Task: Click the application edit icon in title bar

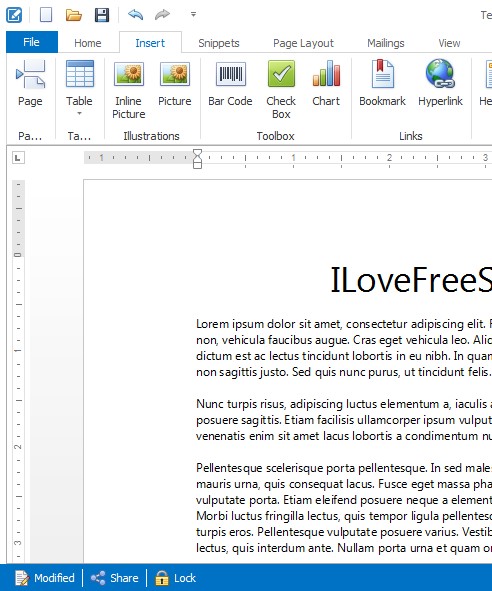Action: (x=14, y=15)
